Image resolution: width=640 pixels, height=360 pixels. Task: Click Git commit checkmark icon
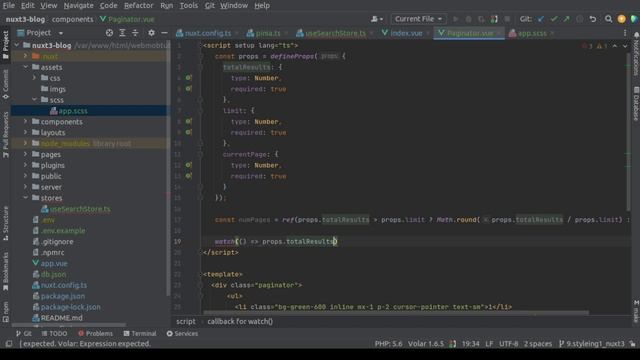tap(553, 19)
